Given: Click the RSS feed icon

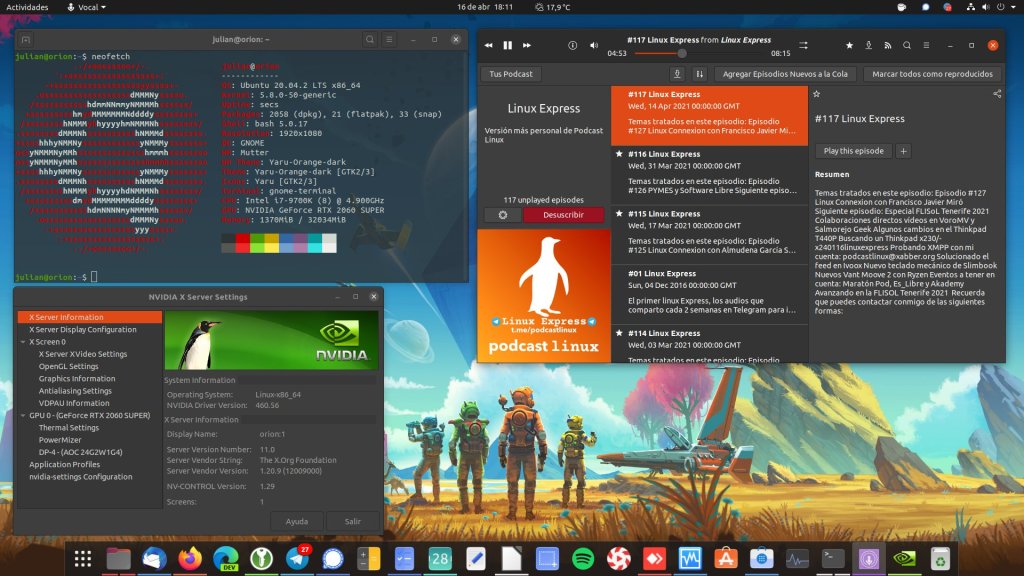Looking at the screenshot, I should point(888,45).
